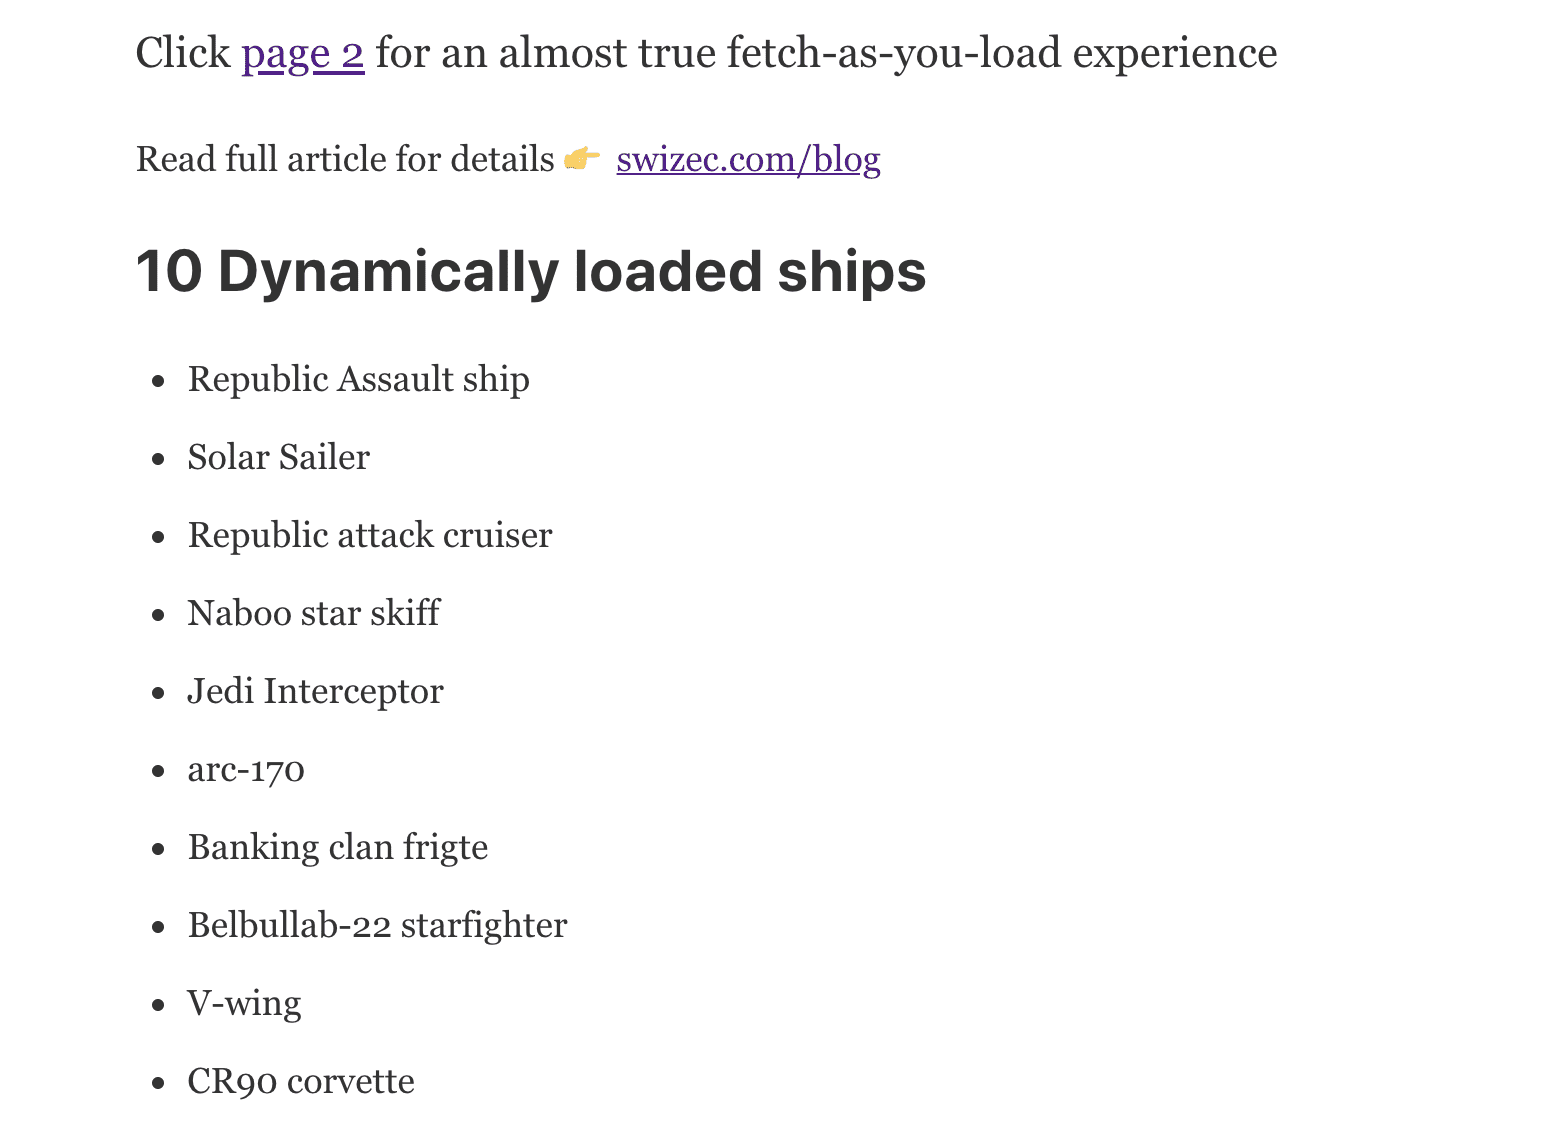
Task: Follow the swizec.com/blog link
Action: (748, 160)
